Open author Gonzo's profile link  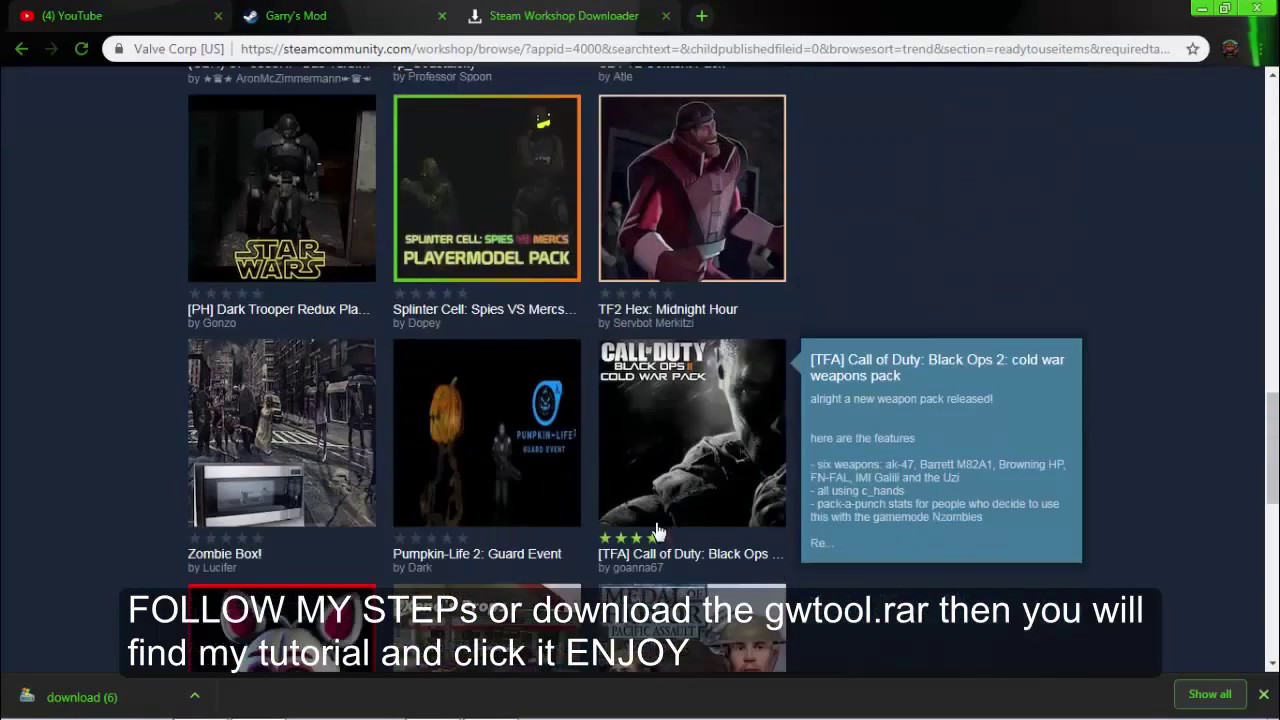tap(219, 323)
